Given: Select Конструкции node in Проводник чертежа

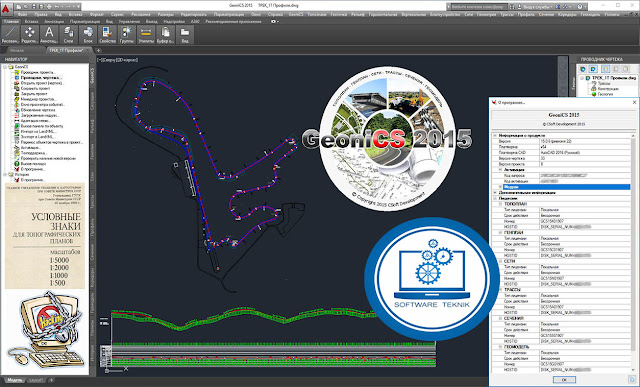Looking at the screenshot, I should (x=608, y=89).
